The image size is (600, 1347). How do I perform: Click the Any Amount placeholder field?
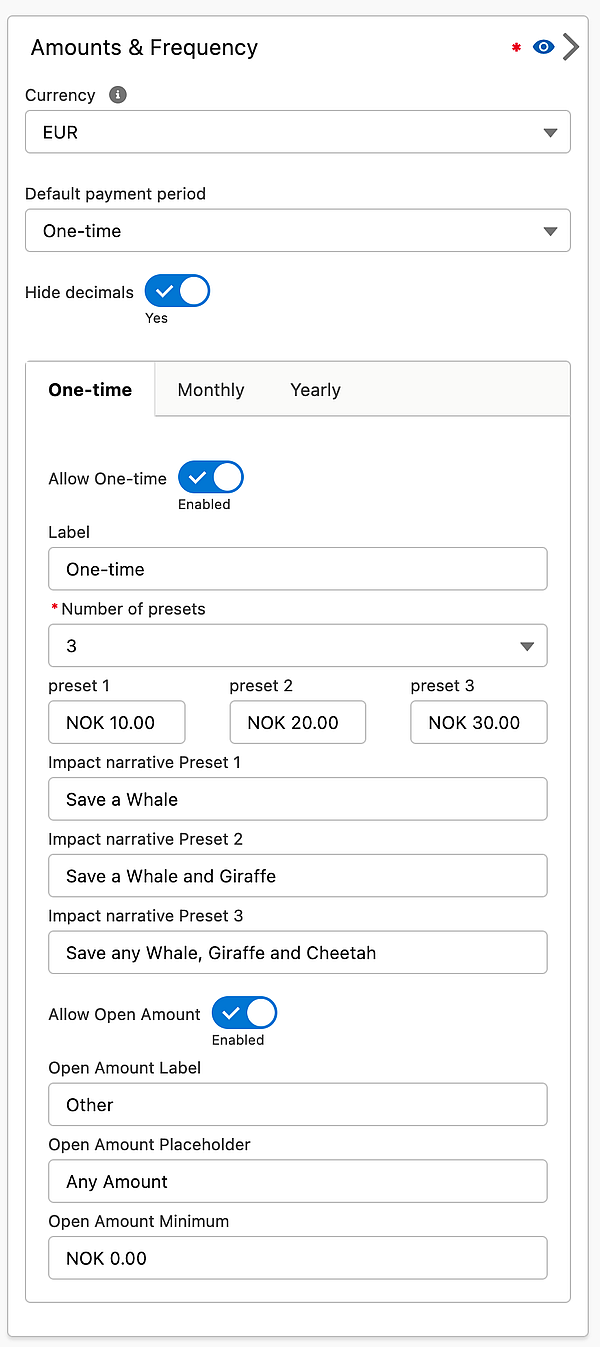(x=298, y=1181)
